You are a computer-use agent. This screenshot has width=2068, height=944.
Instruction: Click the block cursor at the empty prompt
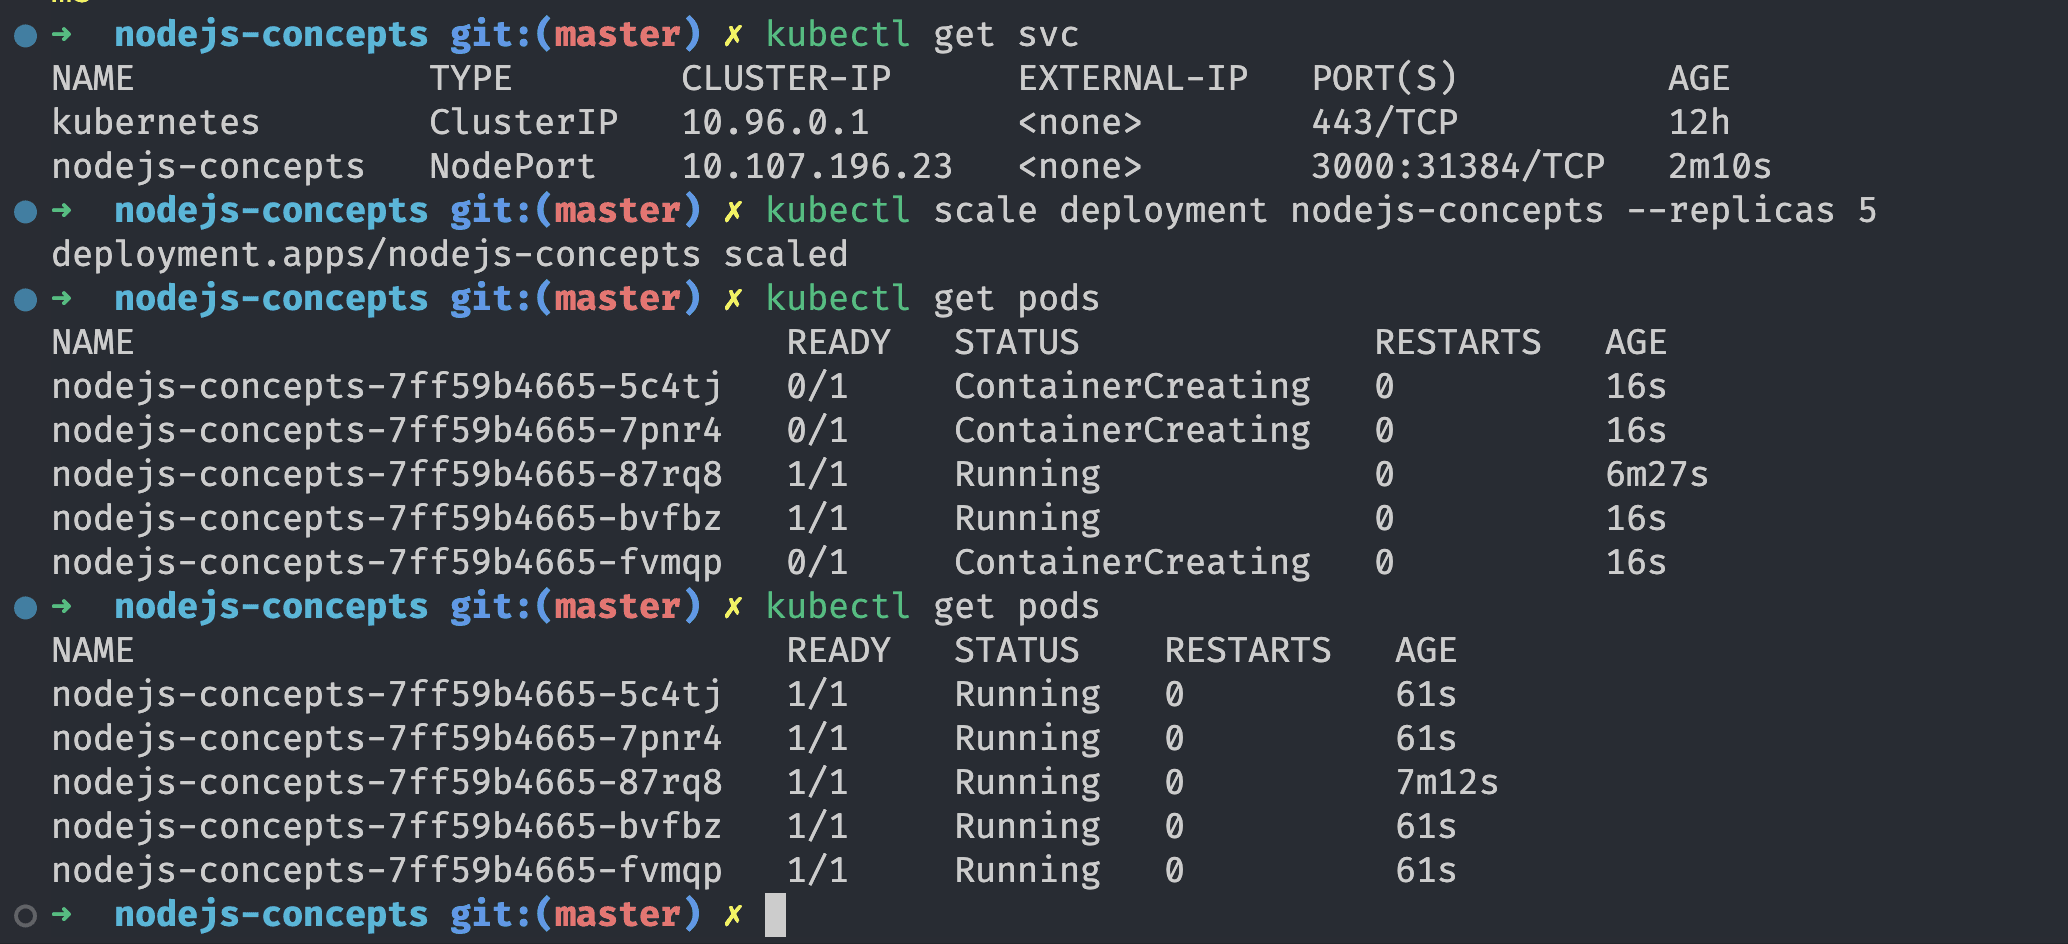[x=775, y=915]
